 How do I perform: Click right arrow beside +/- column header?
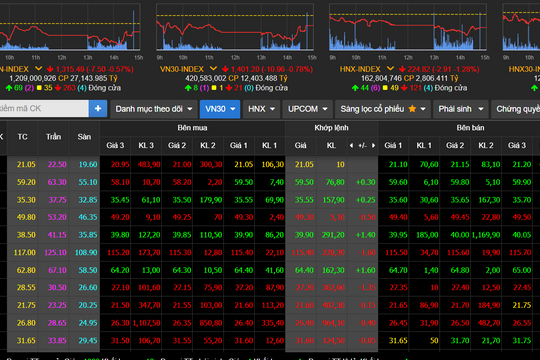(373, 146)
